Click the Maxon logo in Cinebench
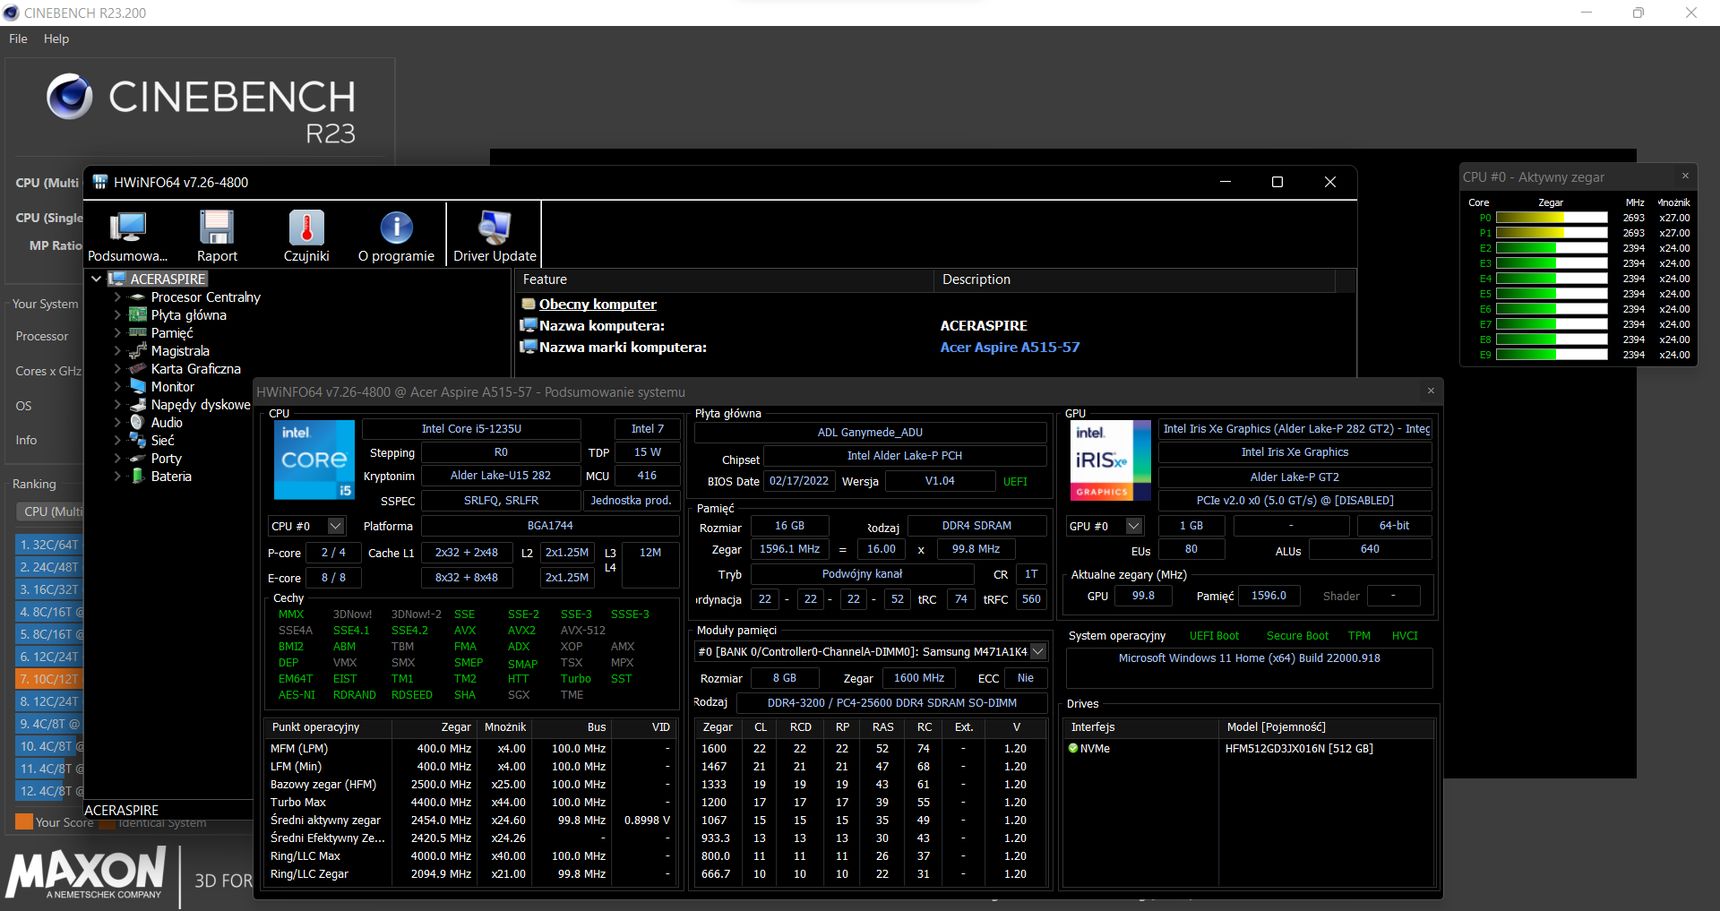 click(87, 874)
